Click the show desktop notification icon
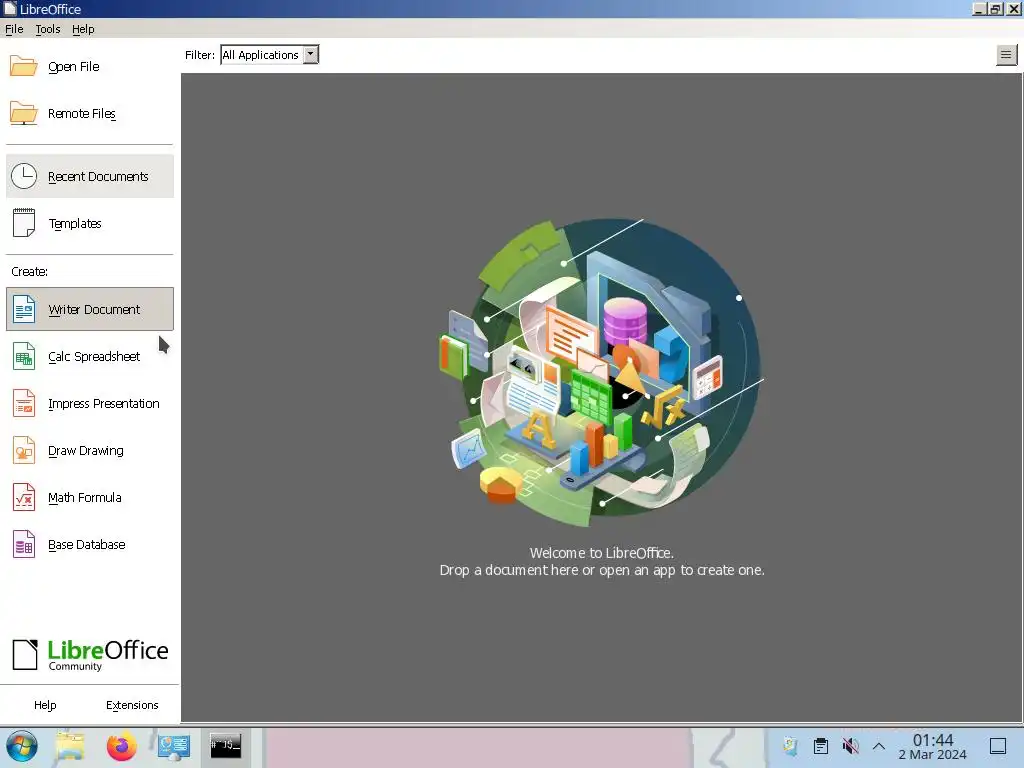 coord(998,746)
